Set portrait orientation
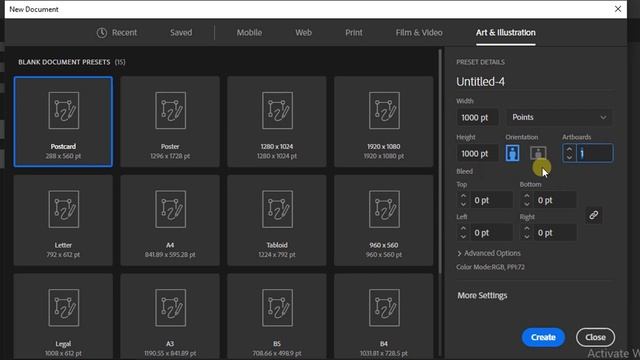 click(512, 153)
